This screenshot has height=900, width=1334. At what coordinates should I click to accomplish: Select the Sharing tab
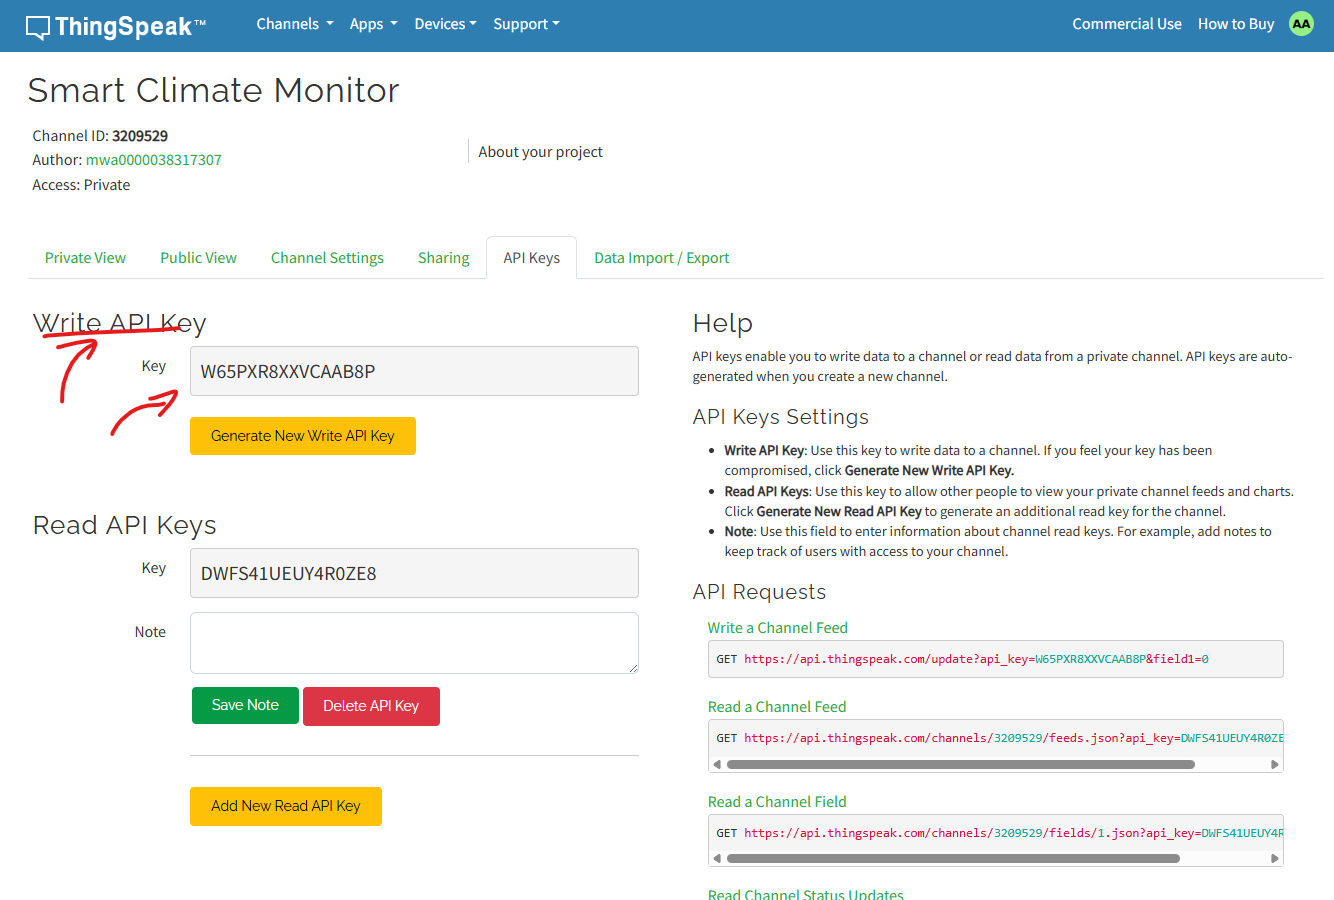[443, 258]
